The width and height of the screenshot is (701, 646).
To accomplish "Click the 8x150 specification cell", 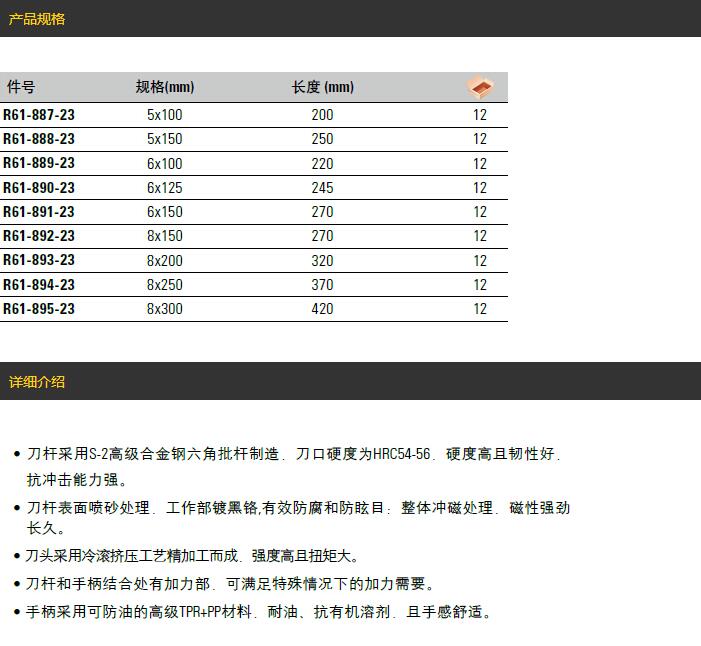I will point(165,236).
